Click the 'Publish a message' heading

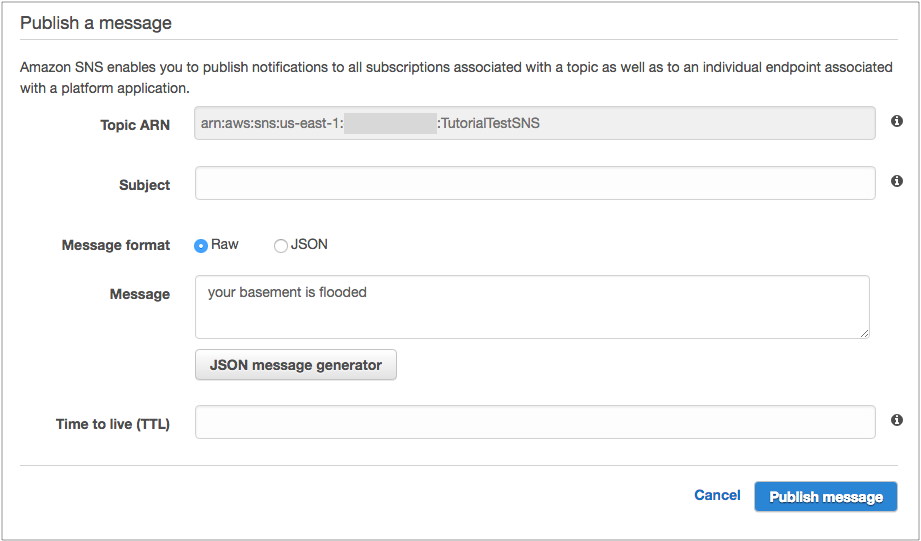(96, 23)
